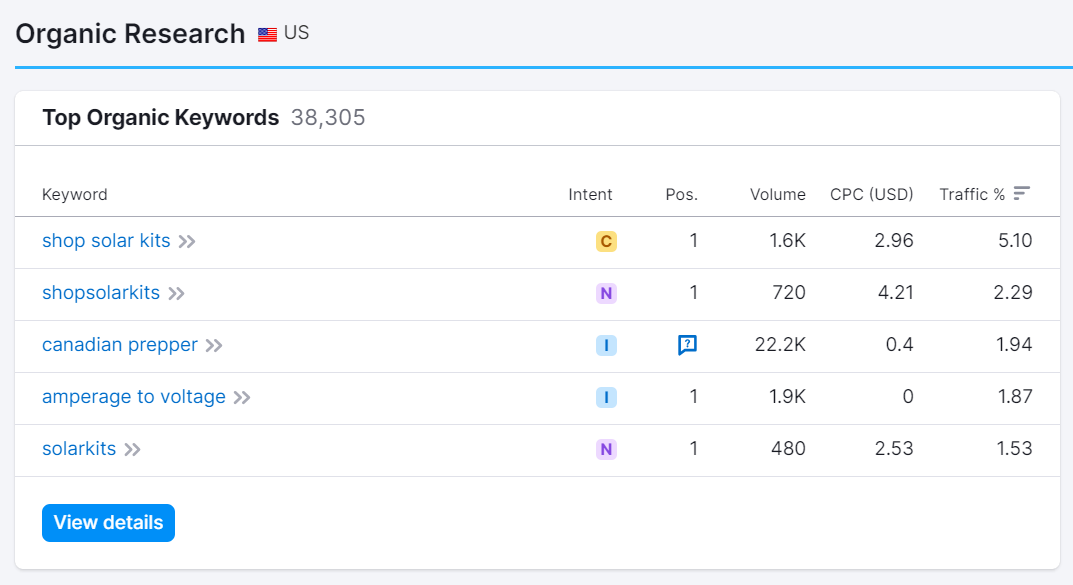Expand double-arrow next to shop solar kits

[x=187, y=242]
